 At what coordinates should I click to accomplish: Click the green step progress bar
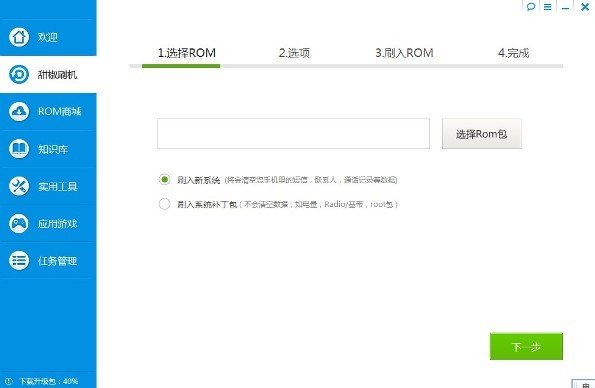click(x=181, y=66)
